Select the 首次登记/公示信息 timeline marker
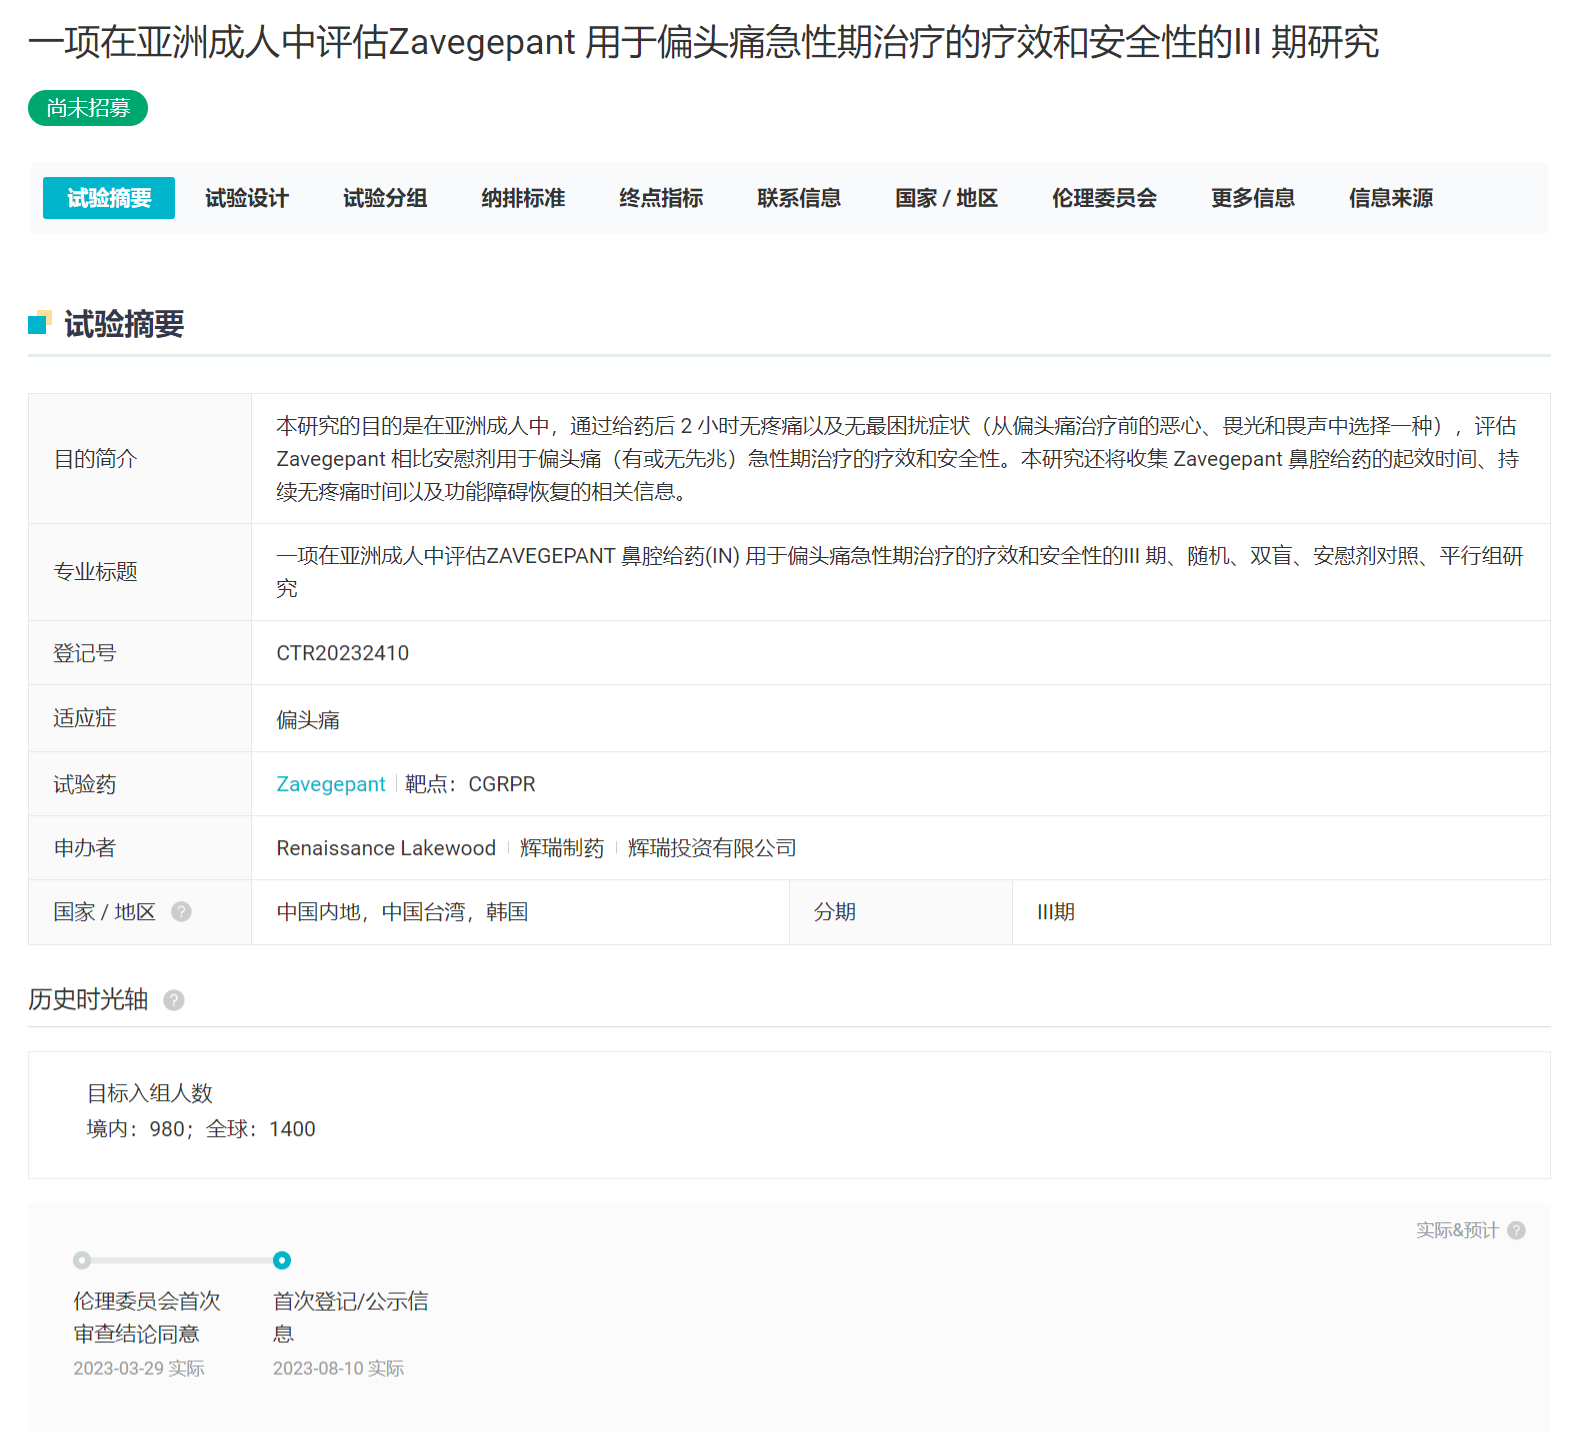 pos(282,1260)
